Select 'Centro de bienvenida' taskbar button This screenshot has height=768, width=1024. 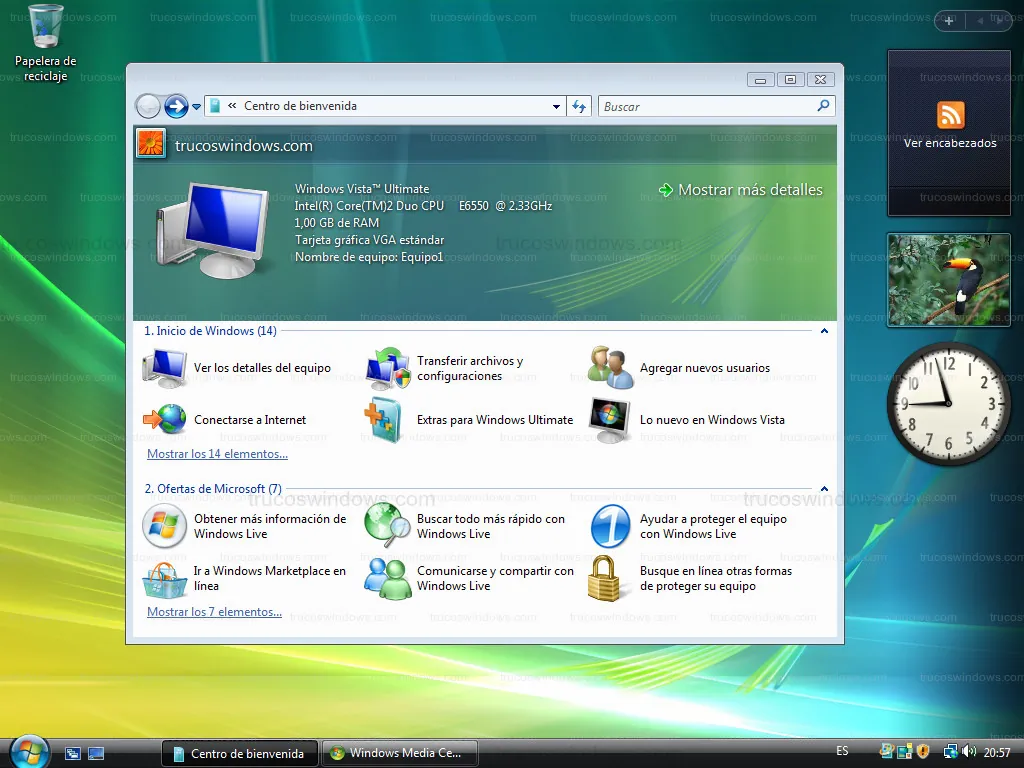click(240, 753)
